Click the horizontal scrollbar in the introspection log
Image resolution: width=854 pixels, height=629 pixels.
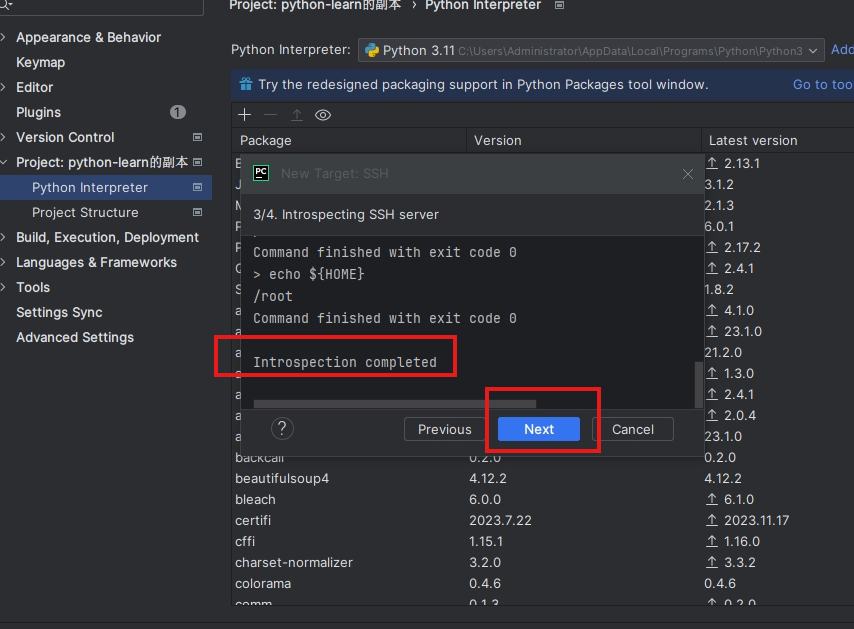tap(395, 404)
